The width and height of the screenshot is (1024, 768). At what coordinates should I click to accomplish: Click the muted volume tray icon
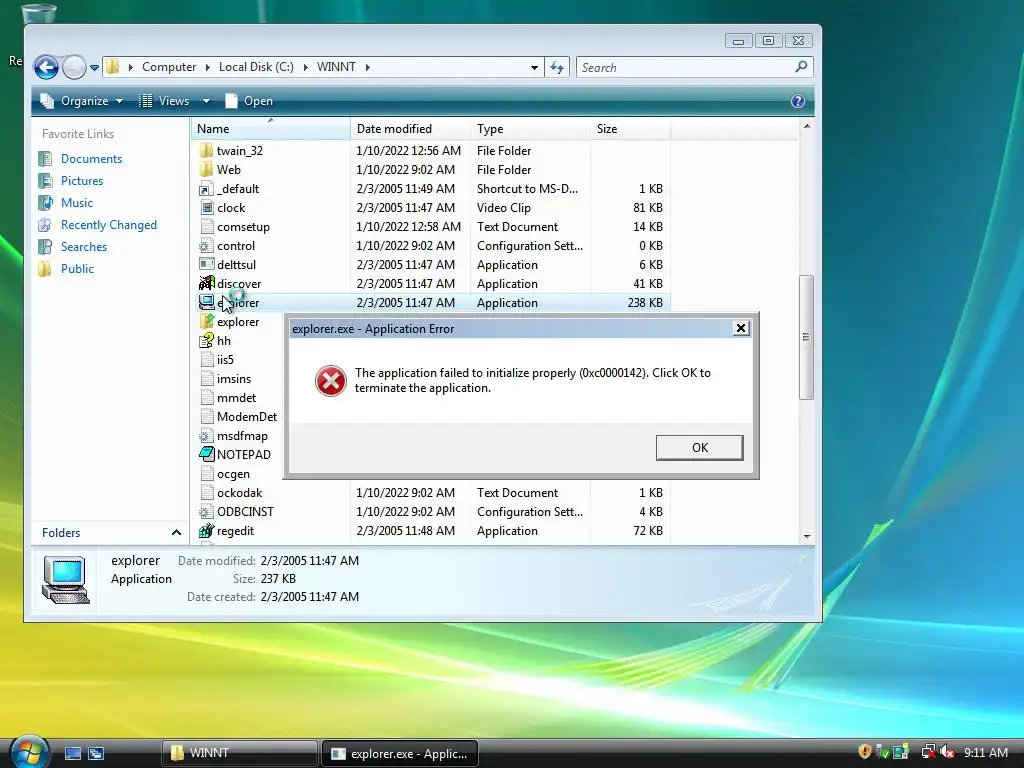[947, 752]
